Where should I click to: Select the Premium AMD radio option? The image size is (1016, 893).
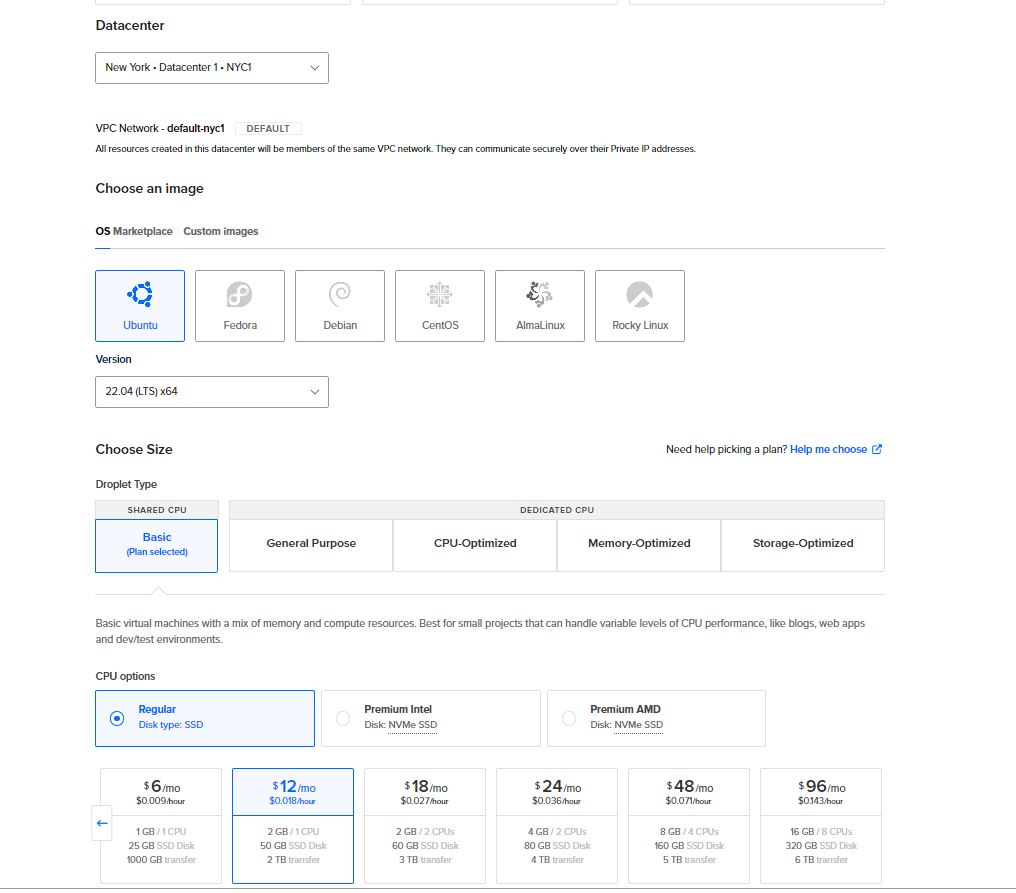tap(570, 718)
